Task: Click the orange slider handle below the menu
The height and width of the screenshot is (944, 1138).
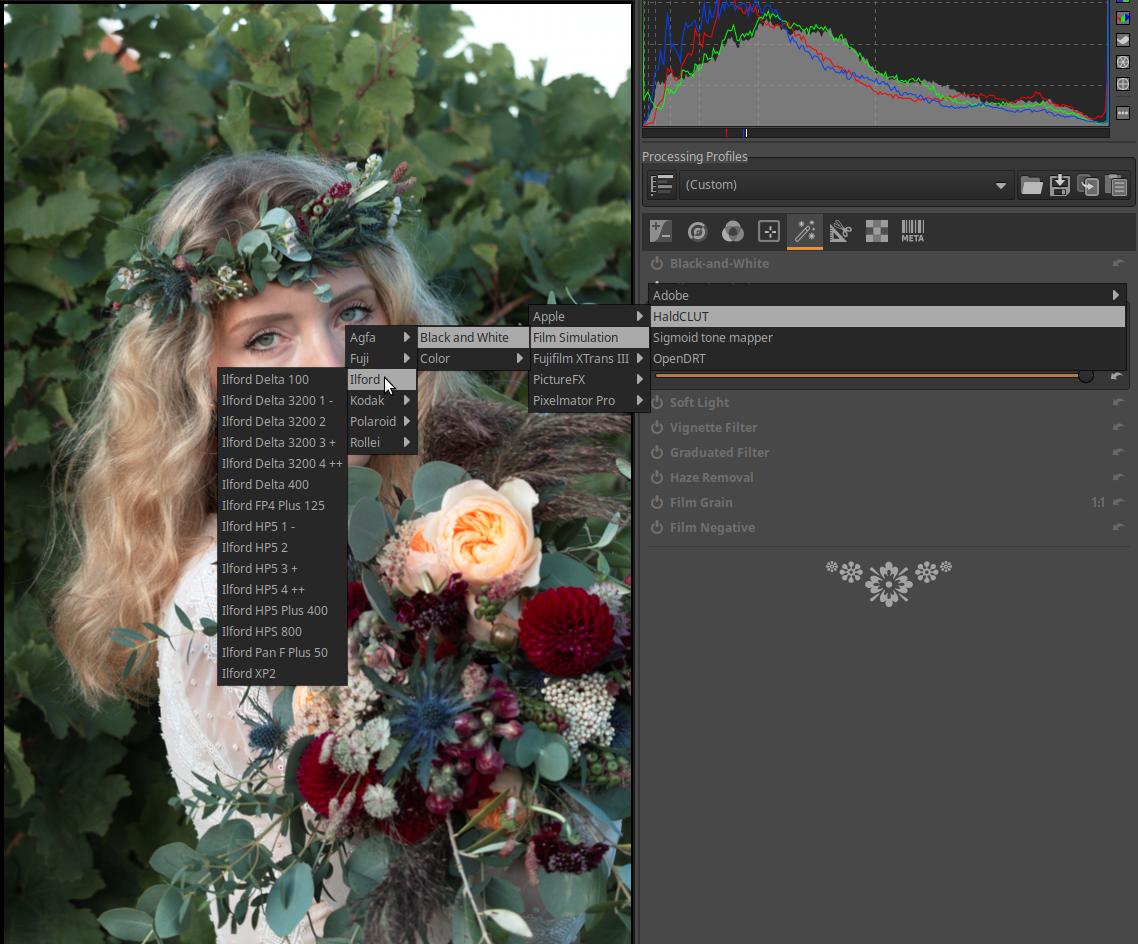Action: (x=1085, y=375)
